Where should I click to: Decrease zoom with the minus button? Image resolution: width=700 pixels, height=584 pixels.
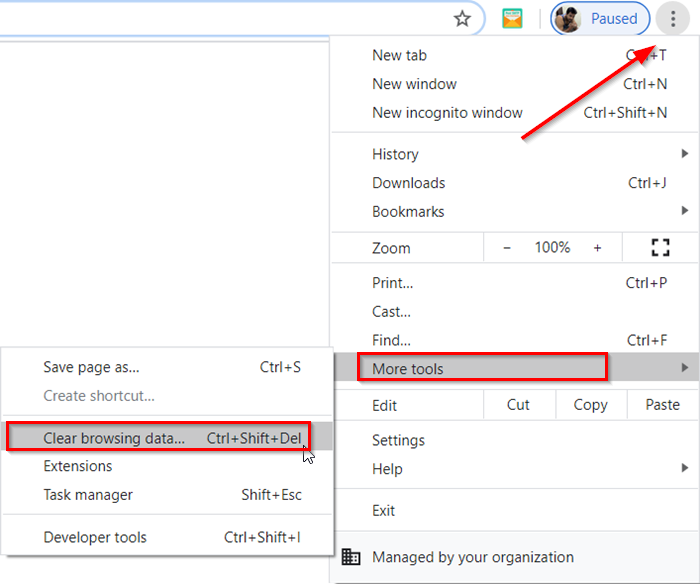coord(507,247)
